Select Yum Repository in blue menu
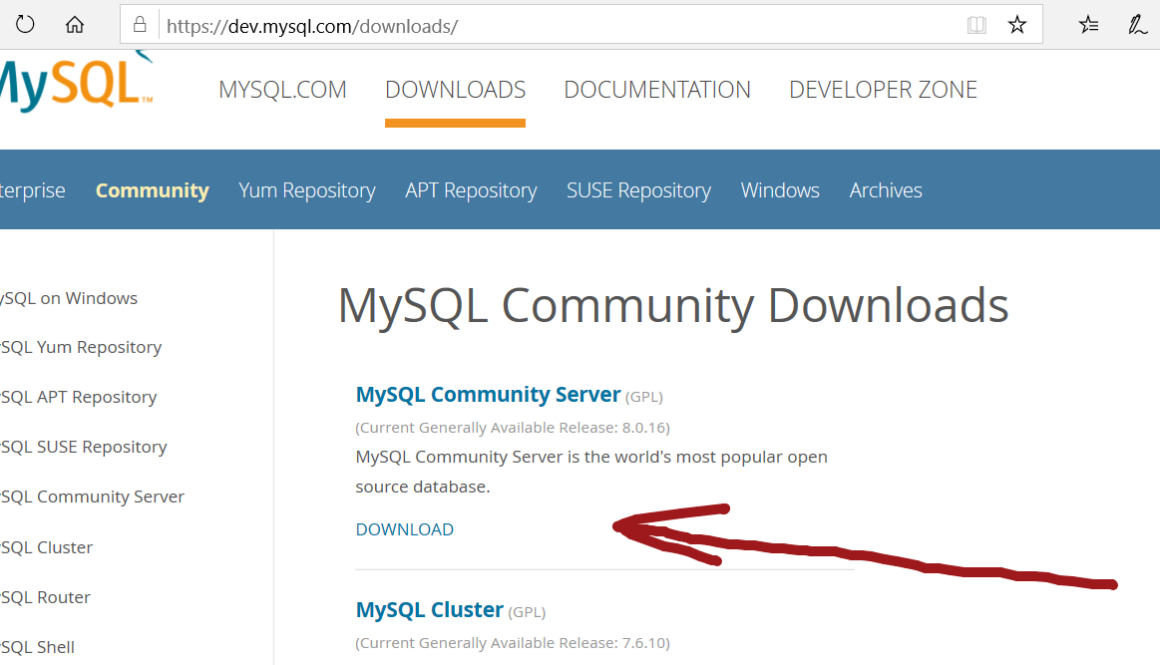The height and width of the screenshot is (665, 1160). coord(307,190)
